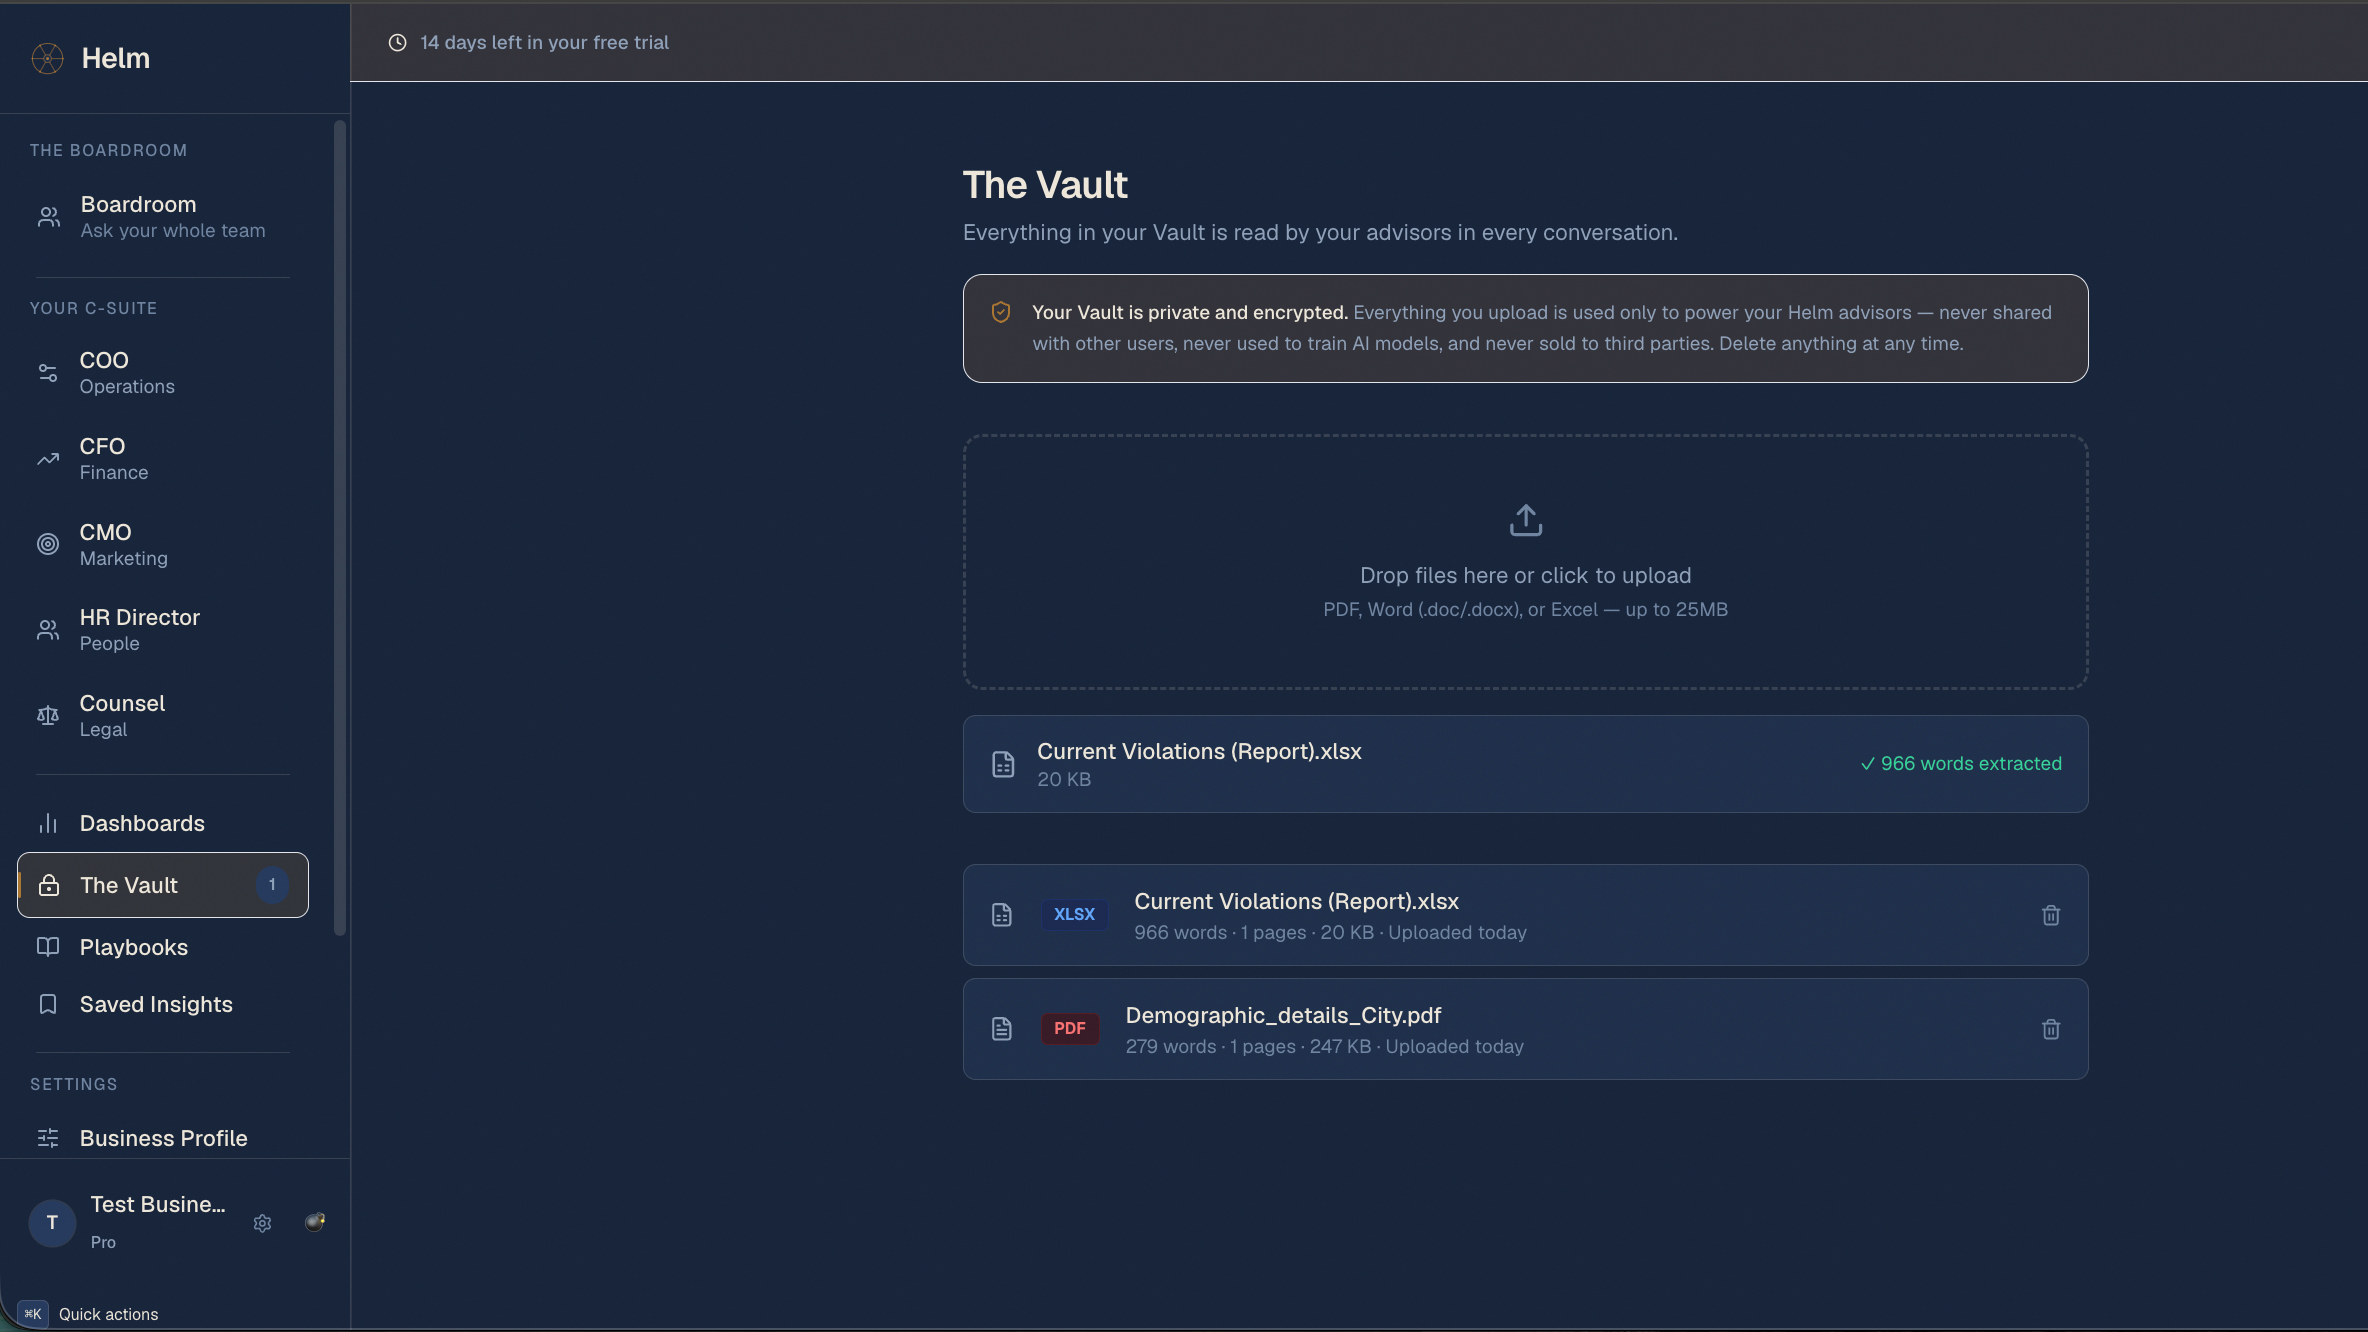The image size is (2368, 1332).
Task: Click Quick actions shortcut button
Action: [88, 1314]
